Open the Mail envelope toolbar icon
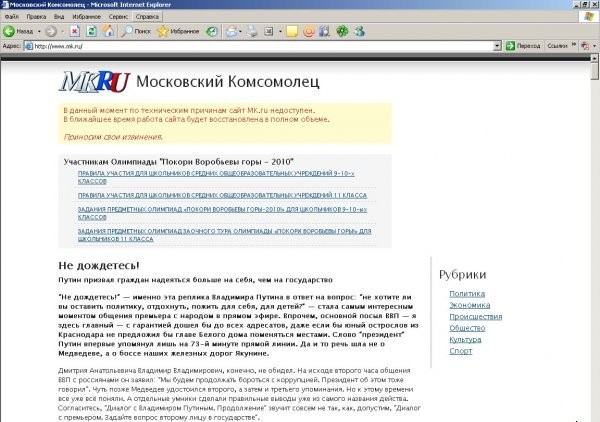The image size is (600, 422). click(231, 31)
